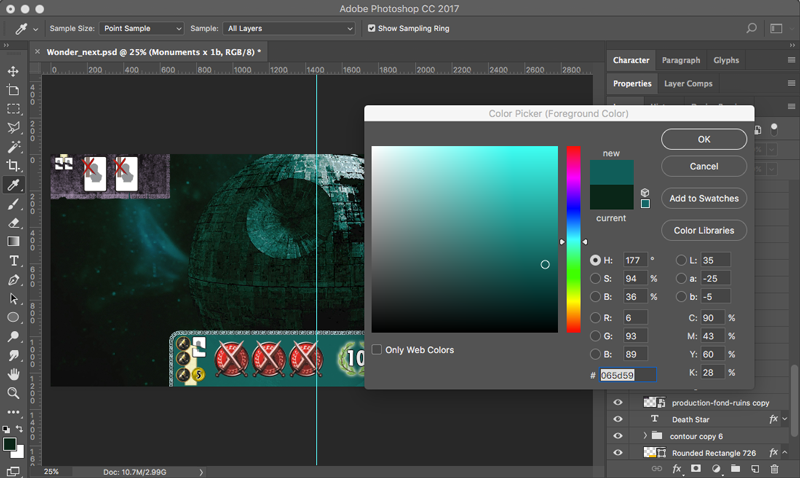Select the Path Selection tool

click(x=13, y=298)
